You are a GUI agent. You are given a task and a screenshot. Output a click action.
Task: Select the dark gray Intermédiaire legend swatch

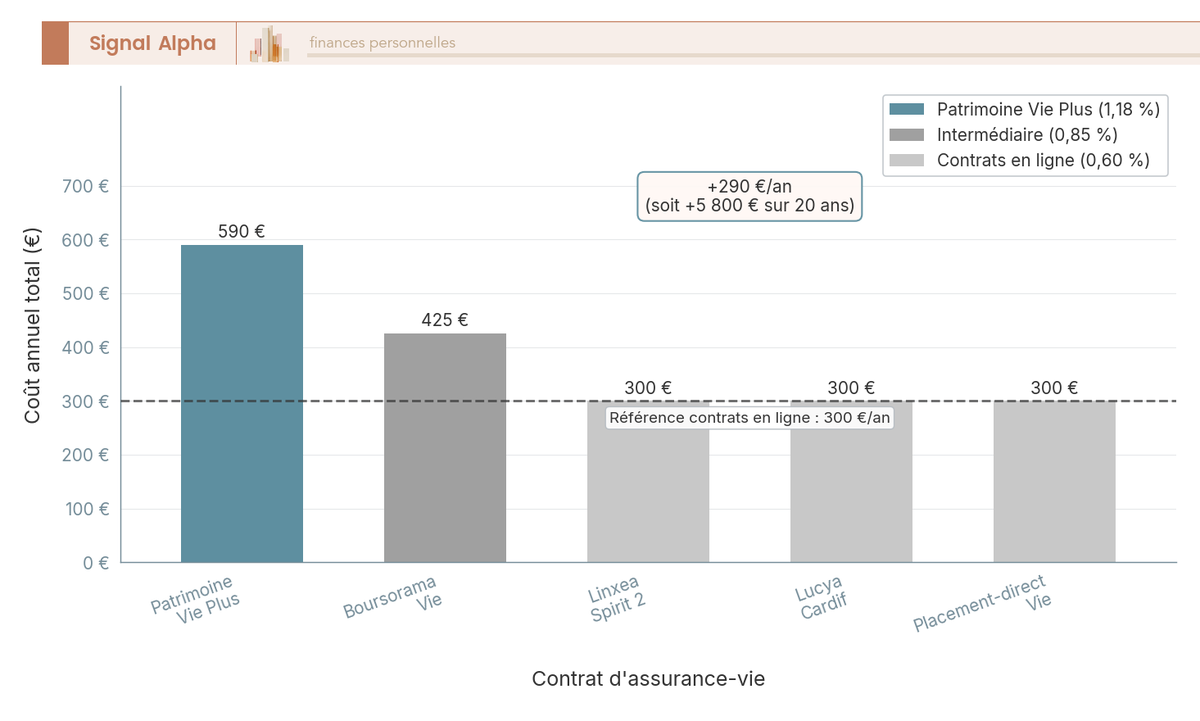point(907,135)
